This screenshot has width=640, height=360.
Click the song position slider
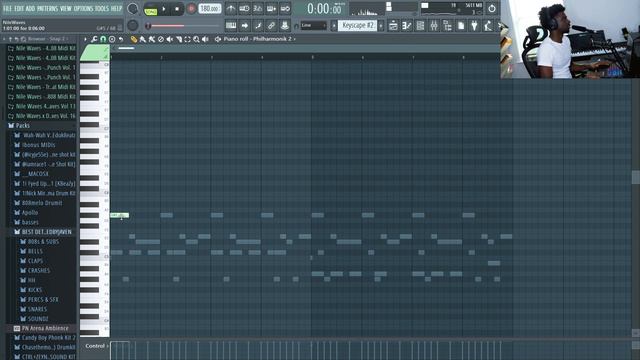183,26
